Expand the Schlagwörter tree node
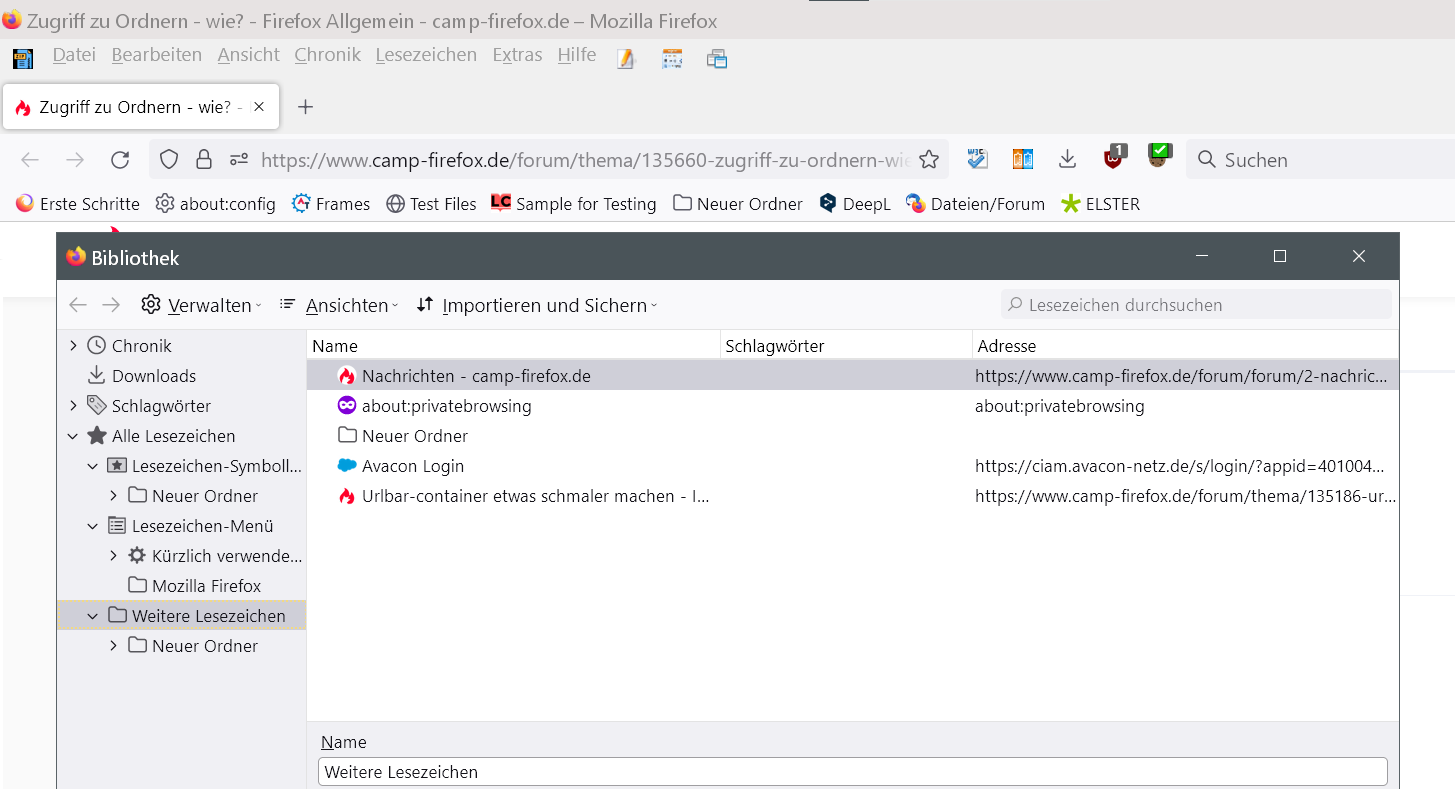The image size is (1455, 789). (x=73, y=406)
